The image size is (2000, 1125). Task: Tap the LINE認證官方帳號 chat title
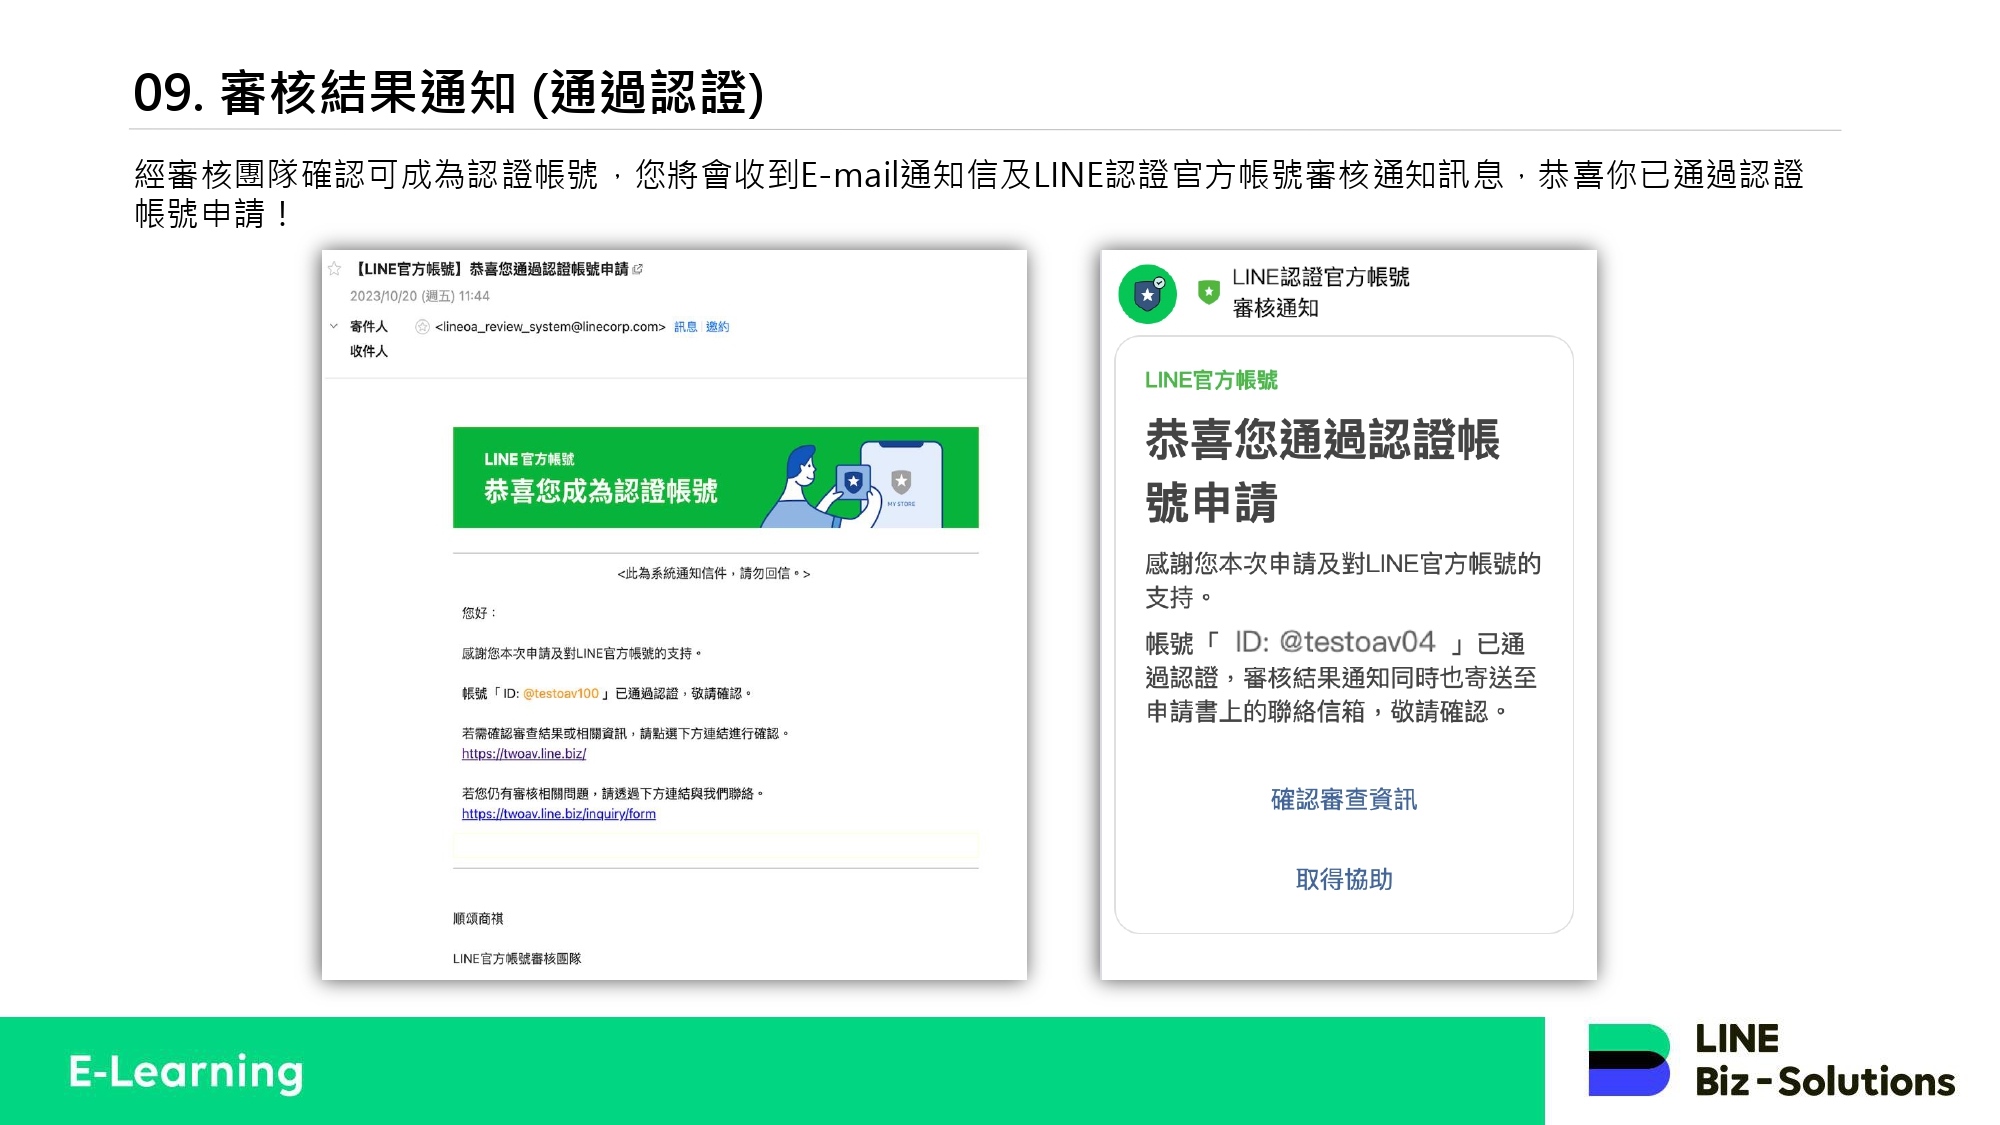[1320, 277]
